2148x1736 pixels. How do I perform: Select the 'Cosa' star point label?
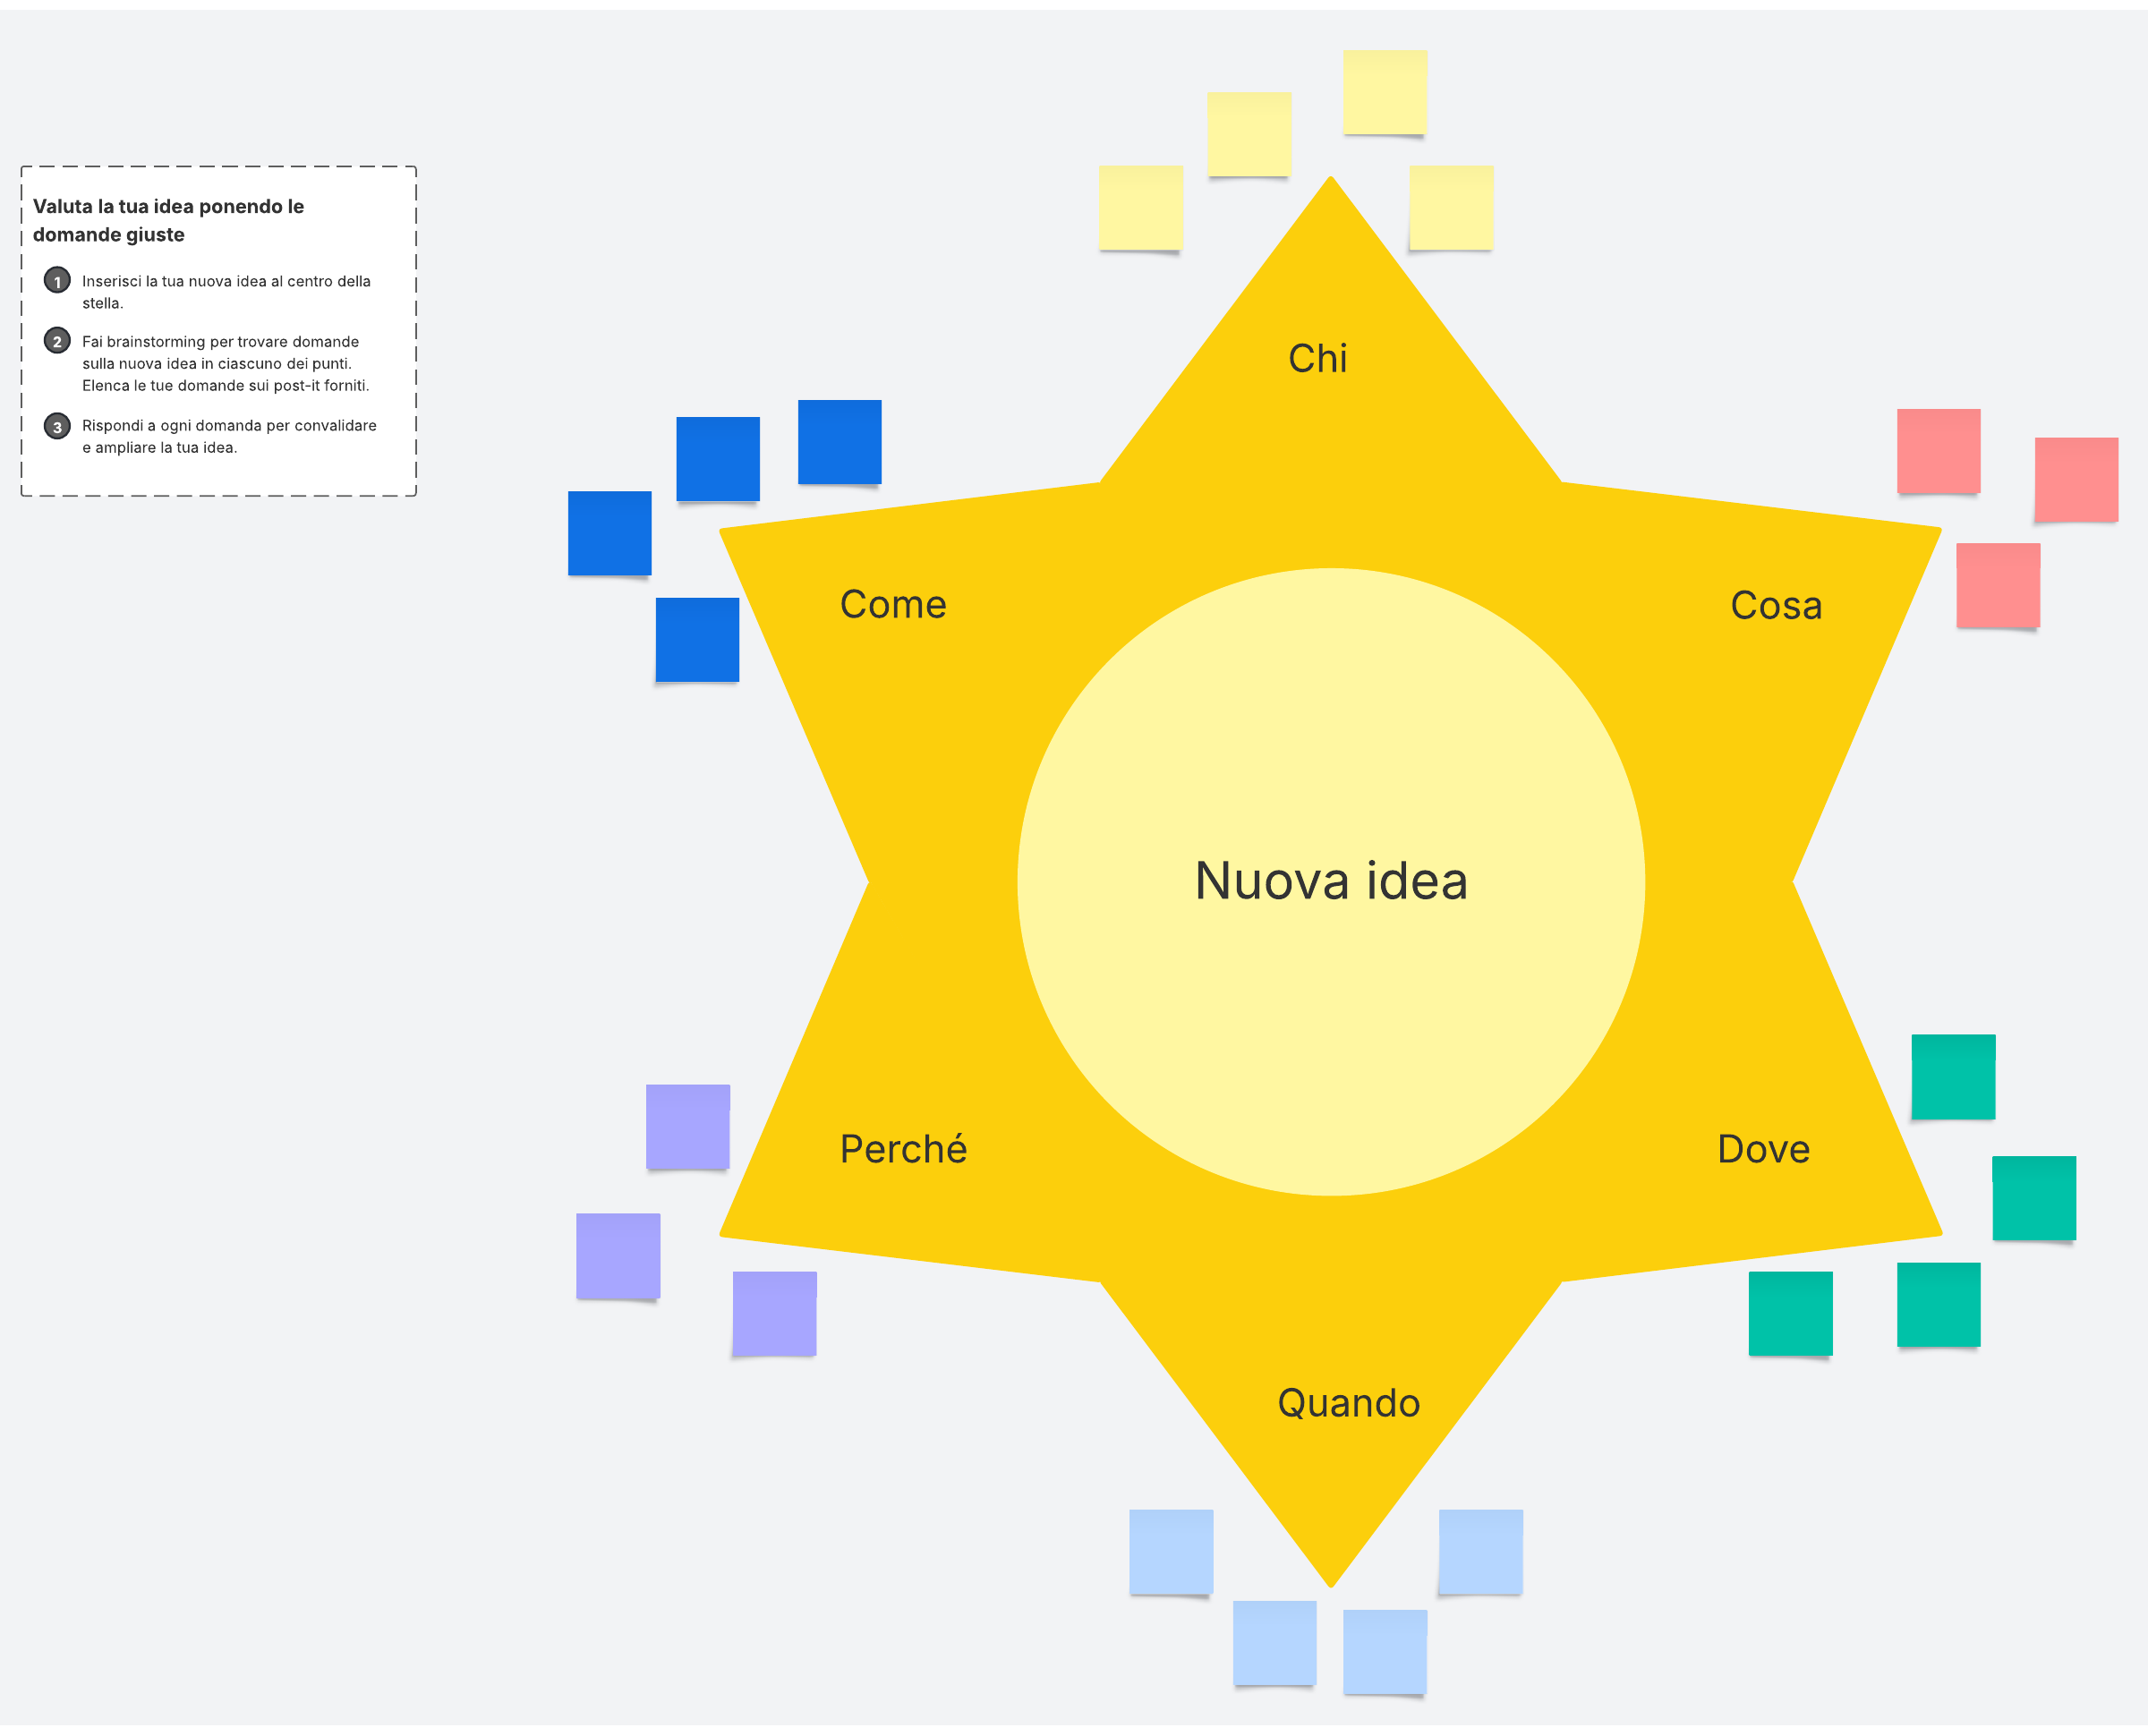(x=1775, y=605)
